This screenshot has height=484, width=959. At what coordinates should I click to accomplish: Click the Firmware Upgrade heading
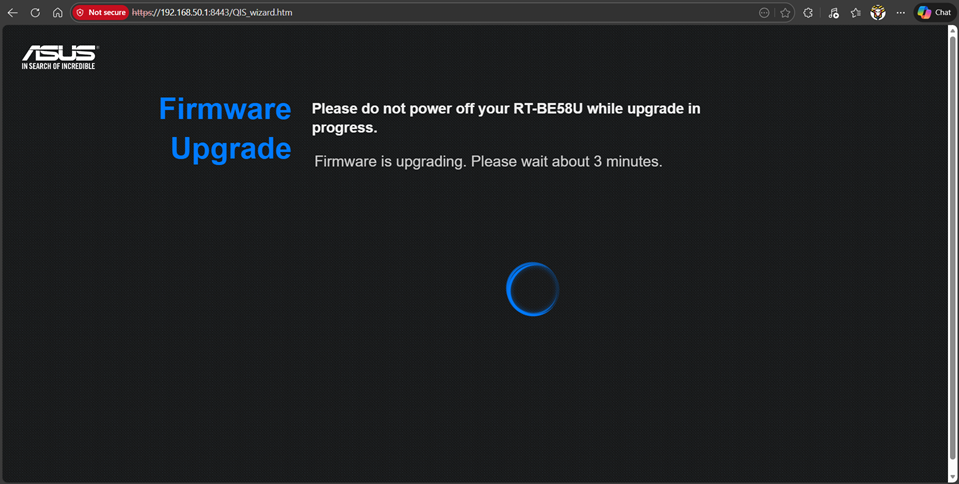[x=225, y=128]
